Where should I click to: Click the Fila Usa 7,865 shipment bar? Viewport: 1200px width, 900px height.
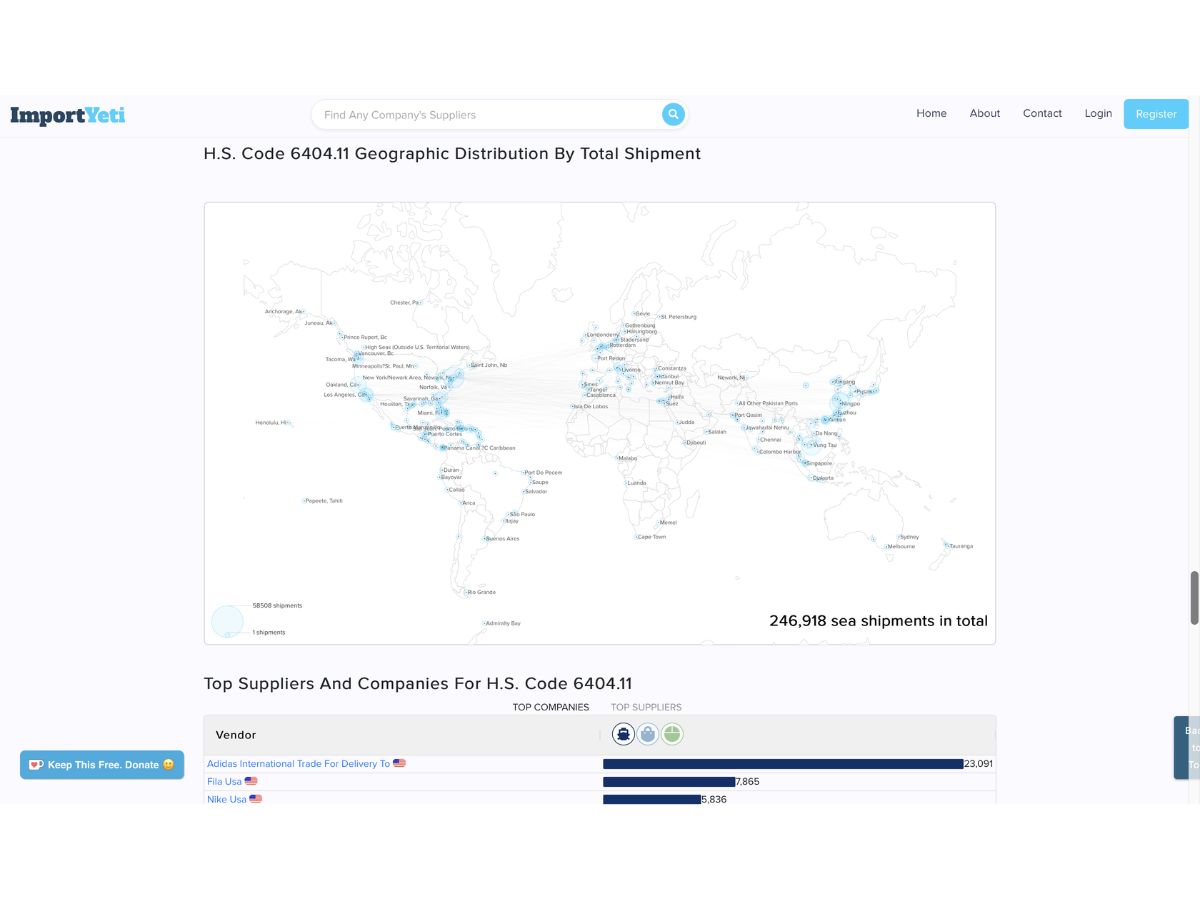click(x=669, y=781)
